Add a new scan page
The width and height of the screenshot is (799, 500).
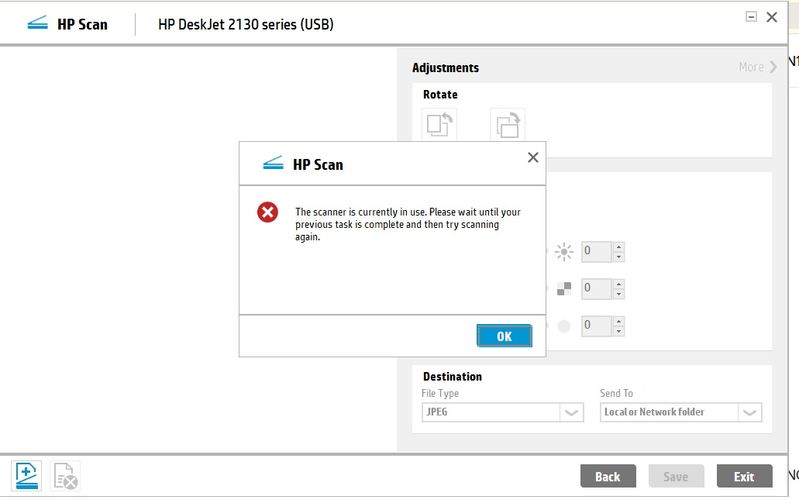26,476
